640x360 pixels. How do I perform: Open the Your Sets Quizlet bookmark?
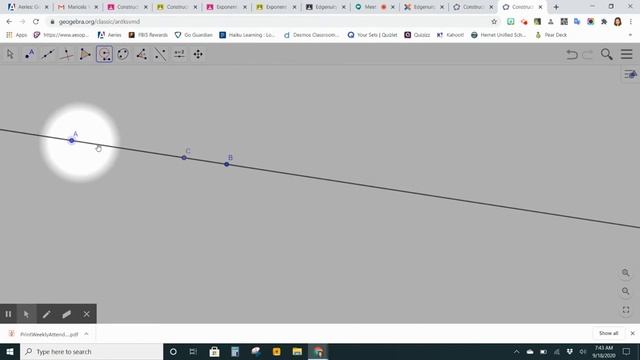point(372,35)
